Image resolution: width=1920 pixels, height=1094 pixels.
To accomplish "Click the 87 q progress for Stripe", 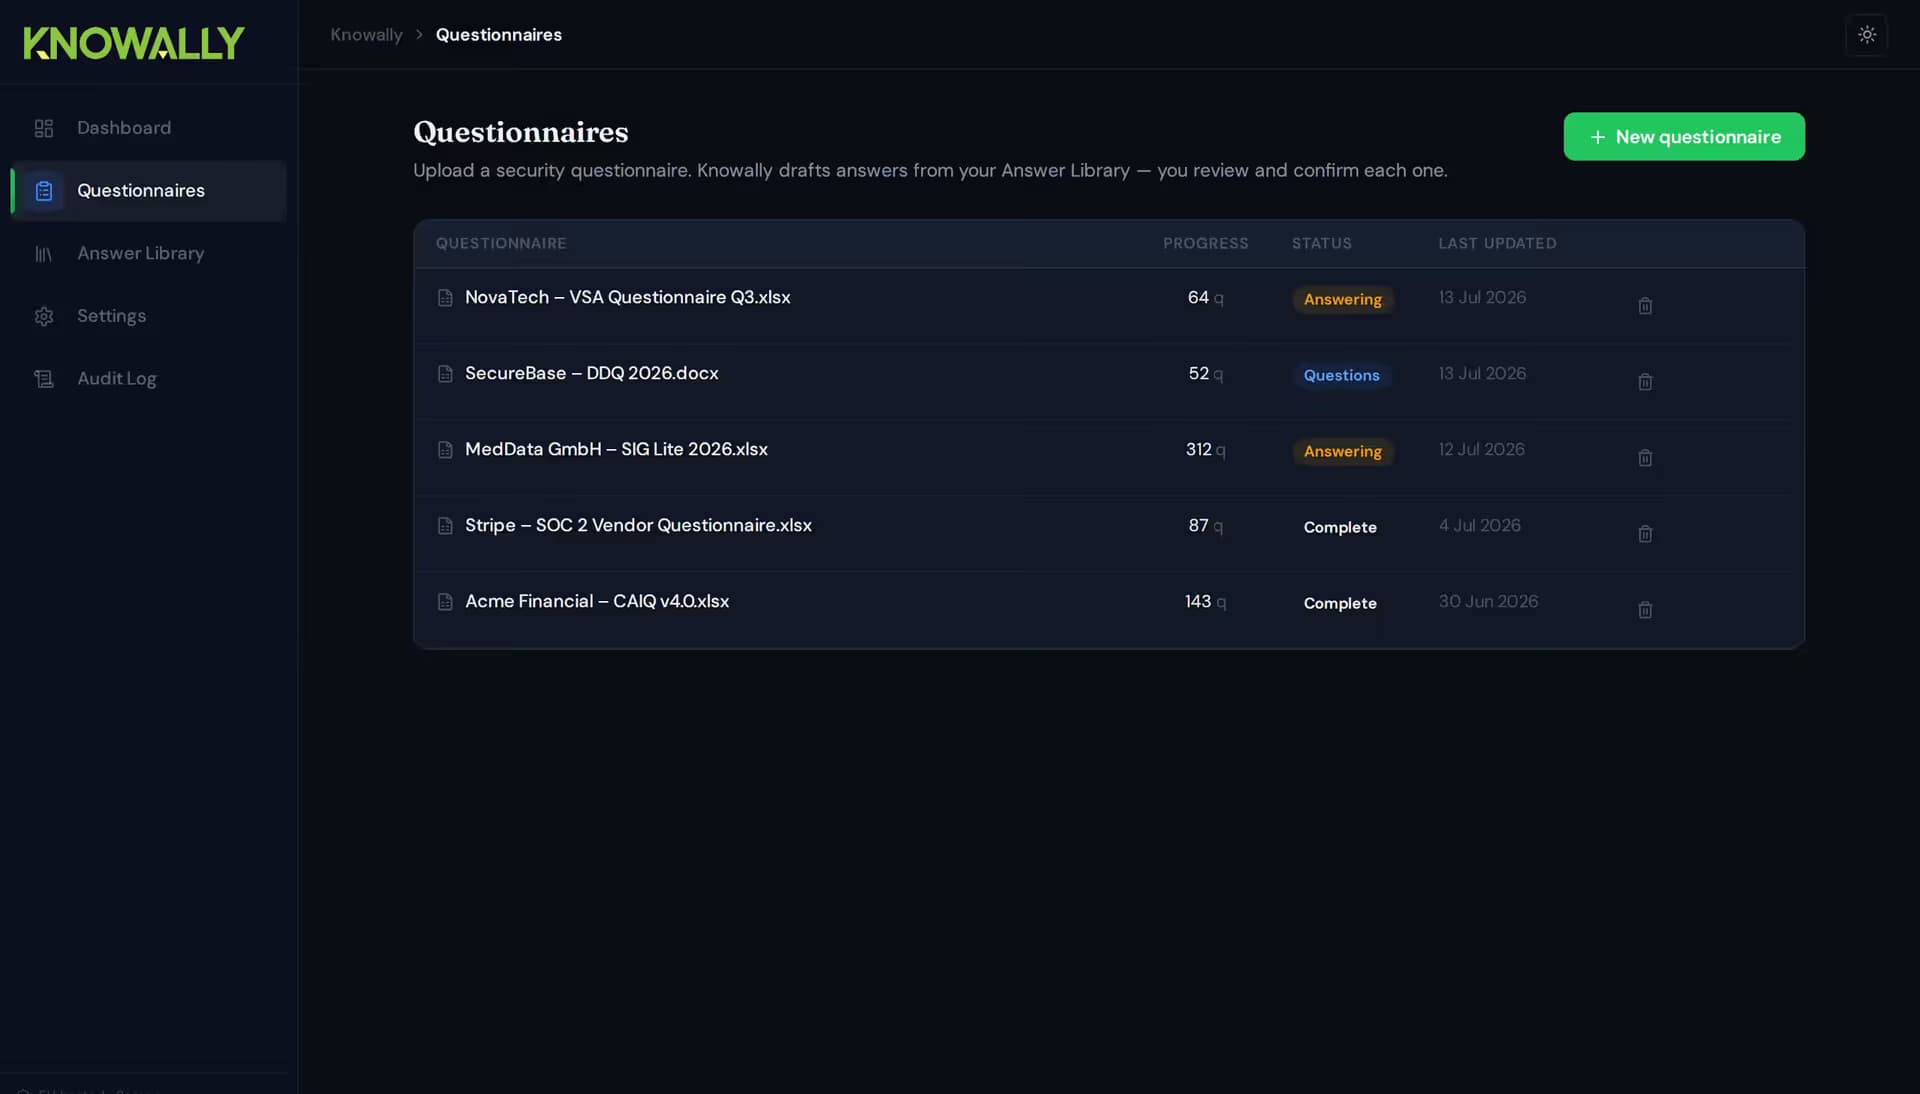I will [1205, 526].
